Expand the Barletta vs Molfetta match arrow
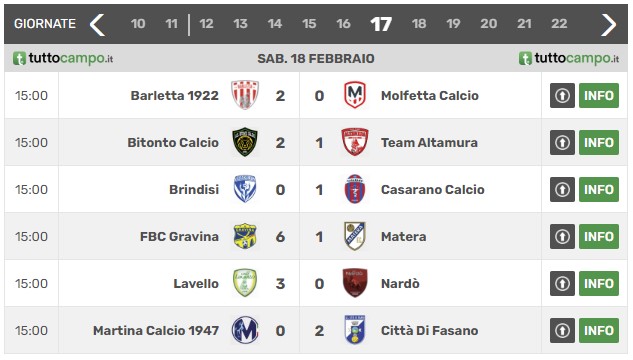 coord(562,96)
